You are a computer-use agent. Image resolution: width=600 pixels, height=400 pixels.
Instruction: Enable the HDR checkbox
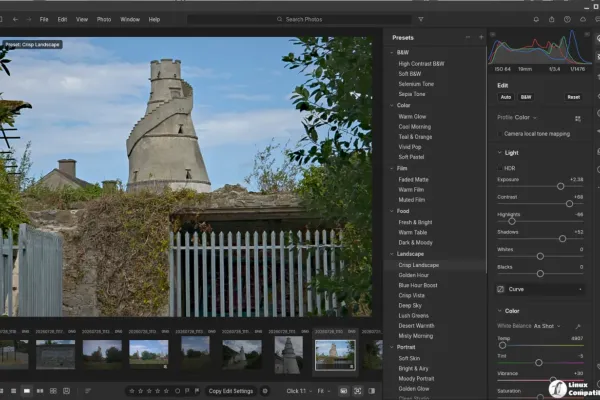point(500,168)
